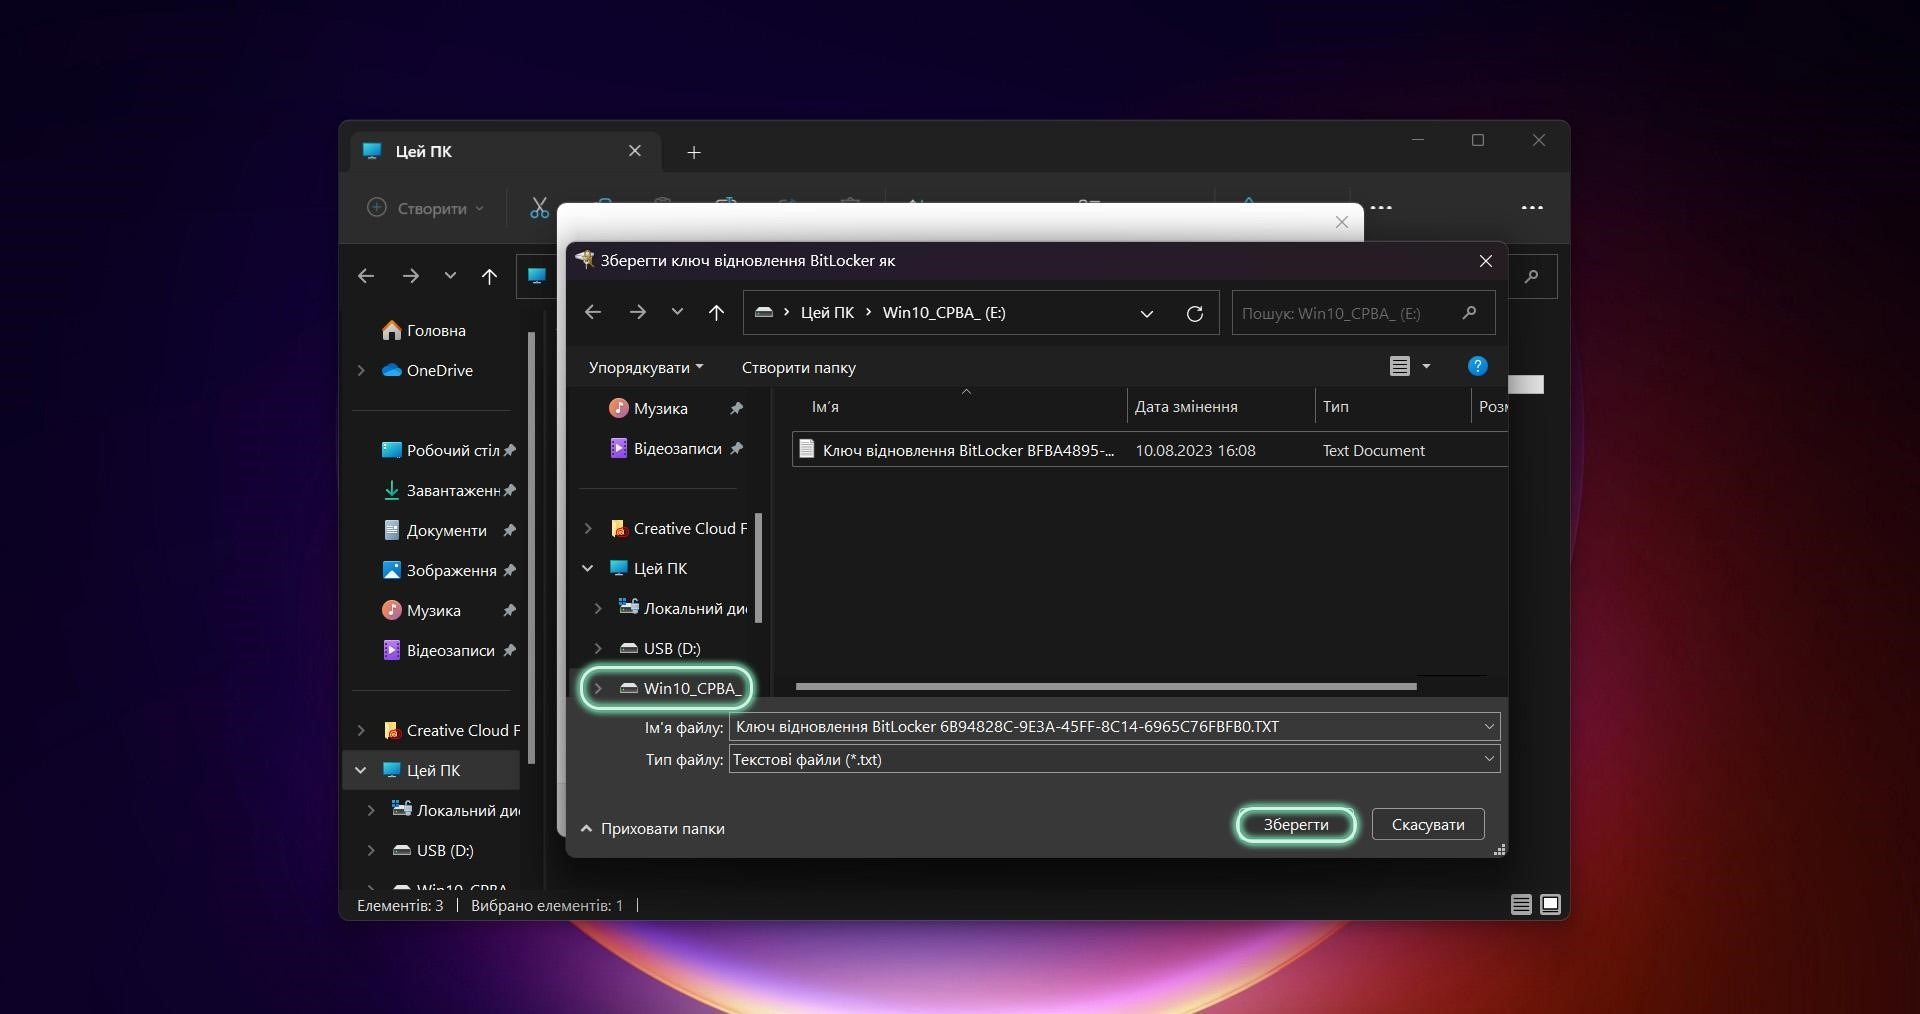Screen dimensions: 1920x1014
Task: Hide folders using Приховати папки
Action: [653, 829]
